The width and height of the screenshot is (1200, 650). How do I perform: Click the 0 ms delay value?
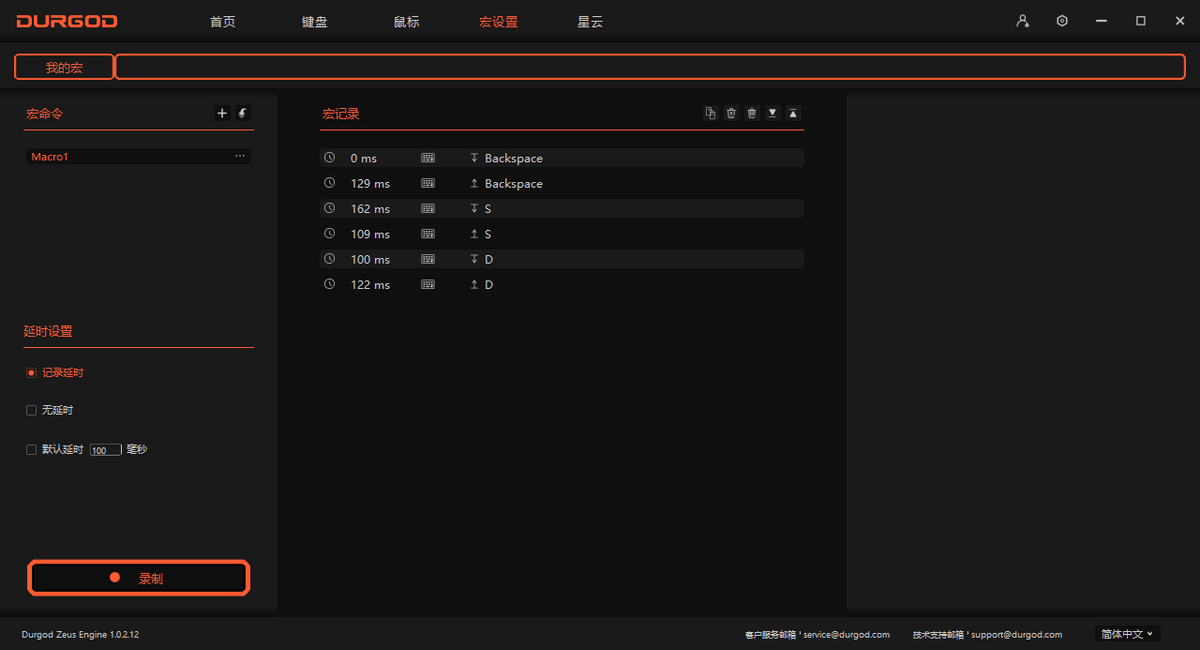363,158
